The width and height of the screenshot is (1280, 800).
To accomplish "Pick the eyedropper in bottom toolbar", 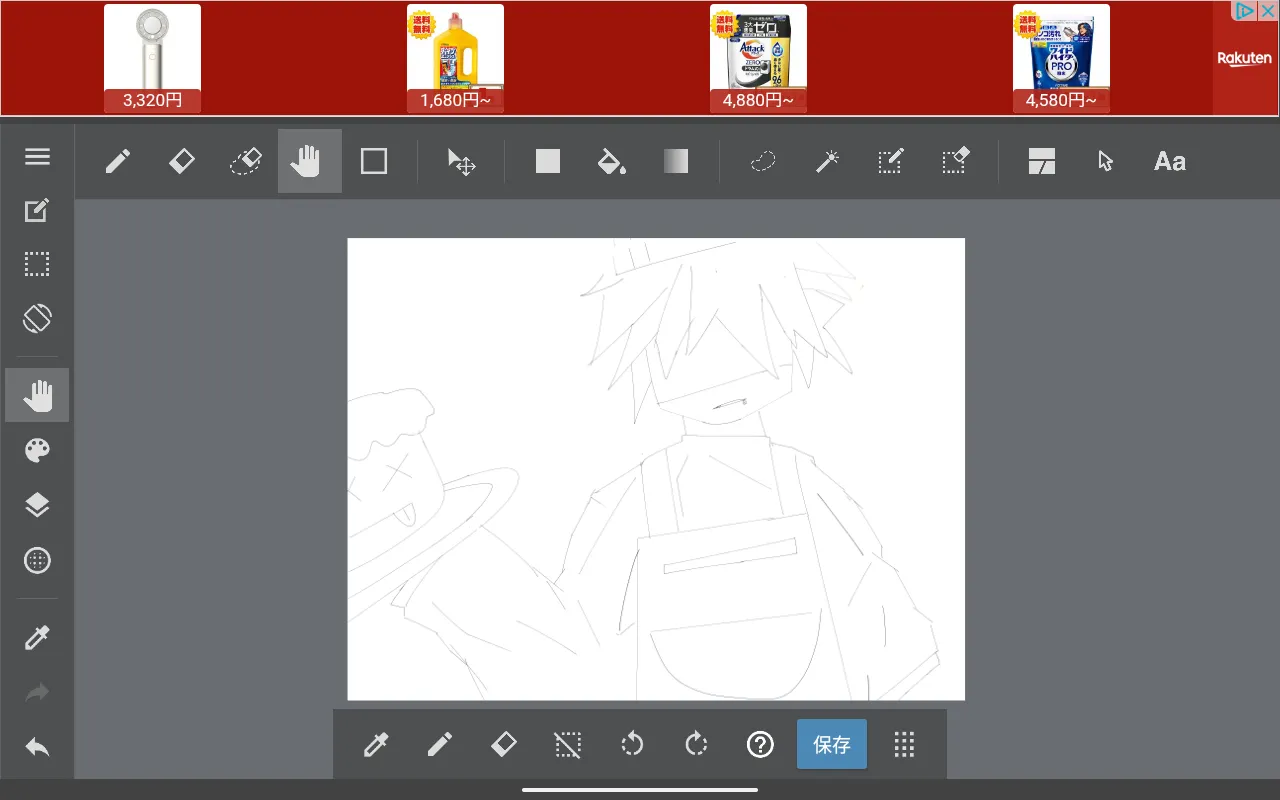I will (x=376, y=744).
